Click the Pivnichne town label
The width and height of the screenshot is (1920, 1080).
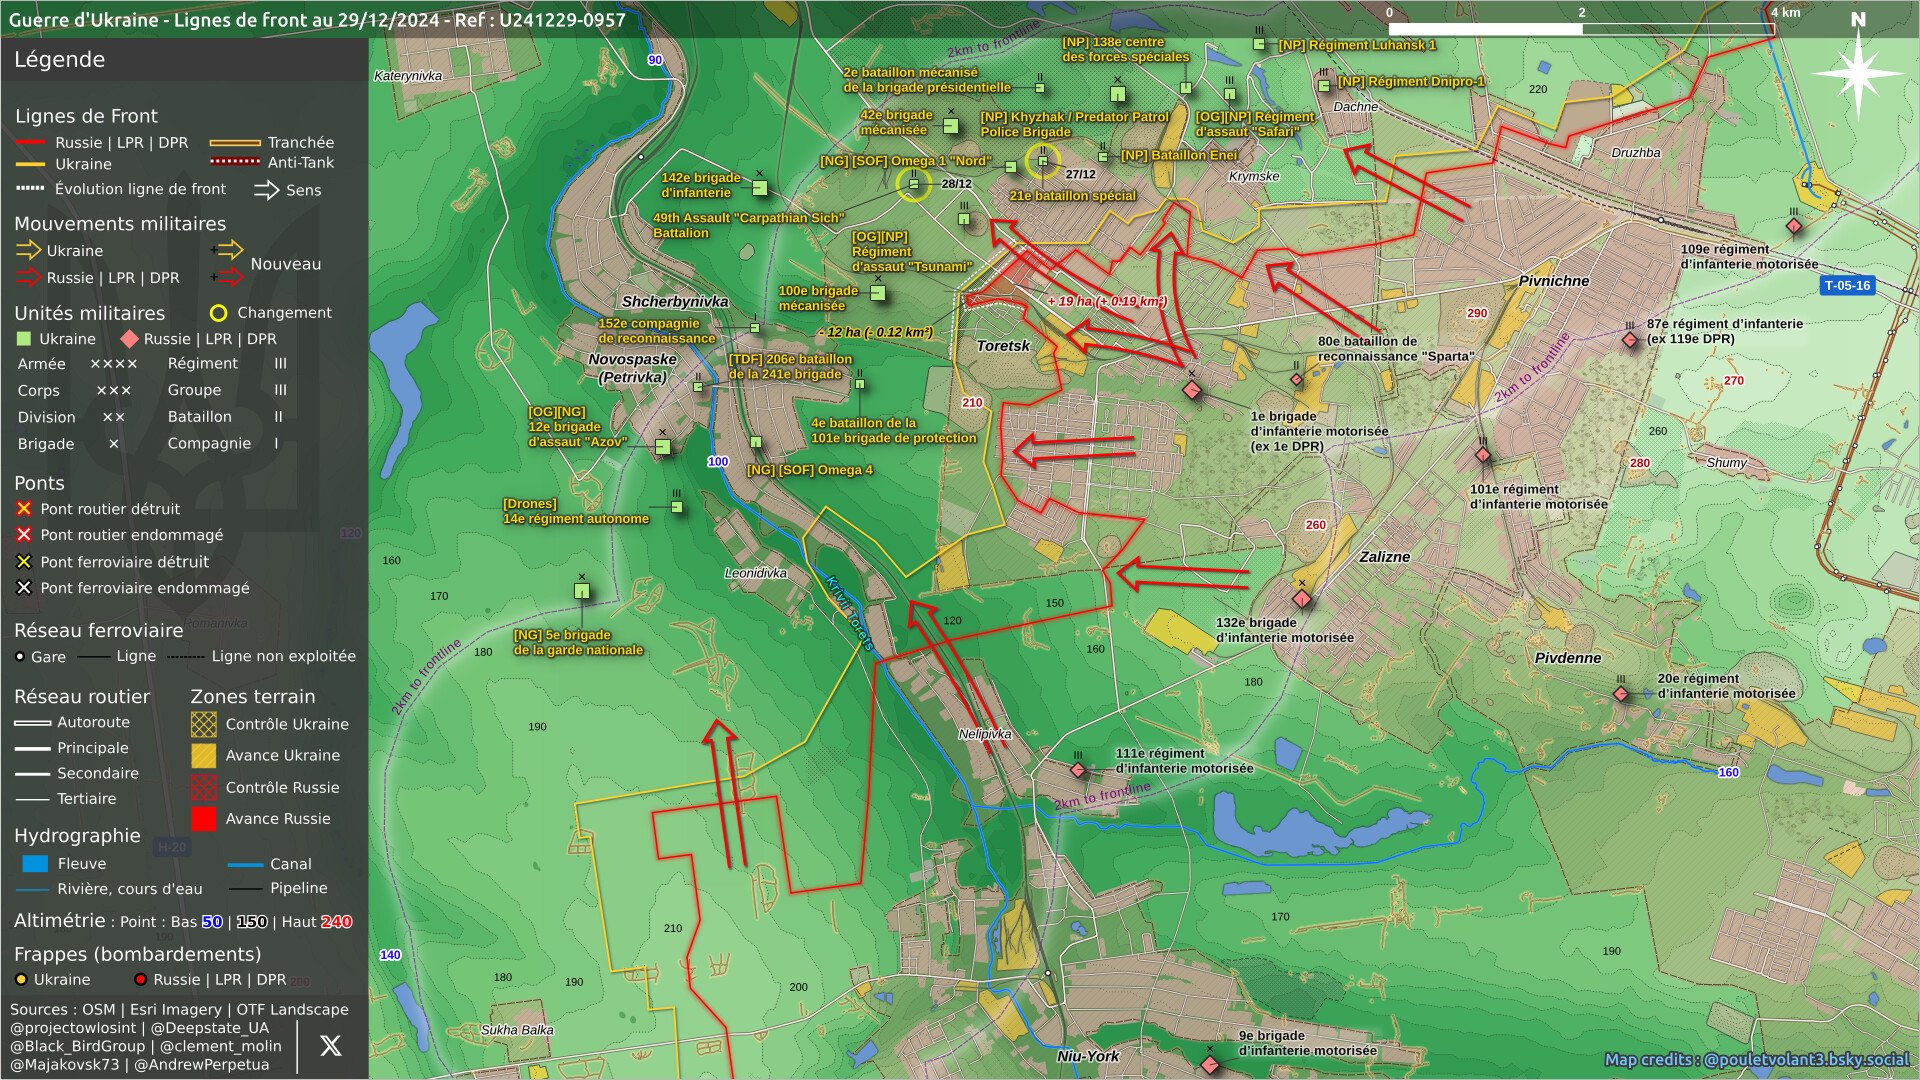[1554, 281]
